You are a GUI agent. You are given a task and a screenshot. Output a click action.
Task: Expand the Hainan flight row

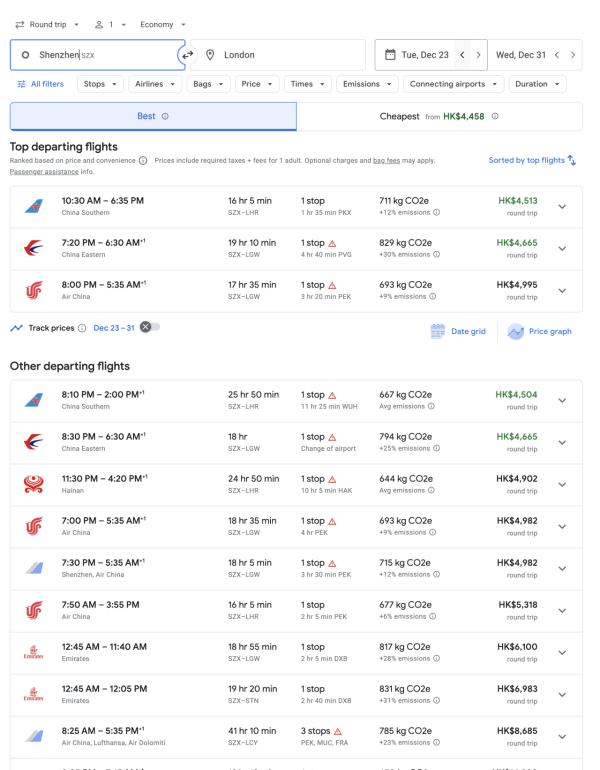(x=562, y=485)
